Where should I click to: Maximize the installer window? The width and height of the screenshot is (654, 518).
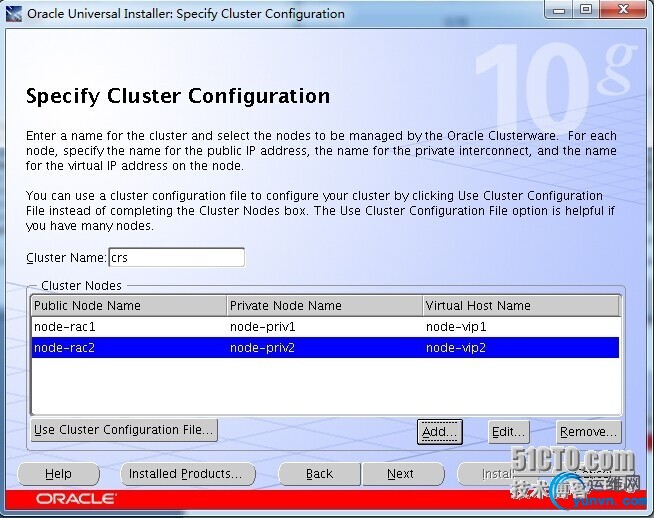pyautogui.click(x=587, y=11)
